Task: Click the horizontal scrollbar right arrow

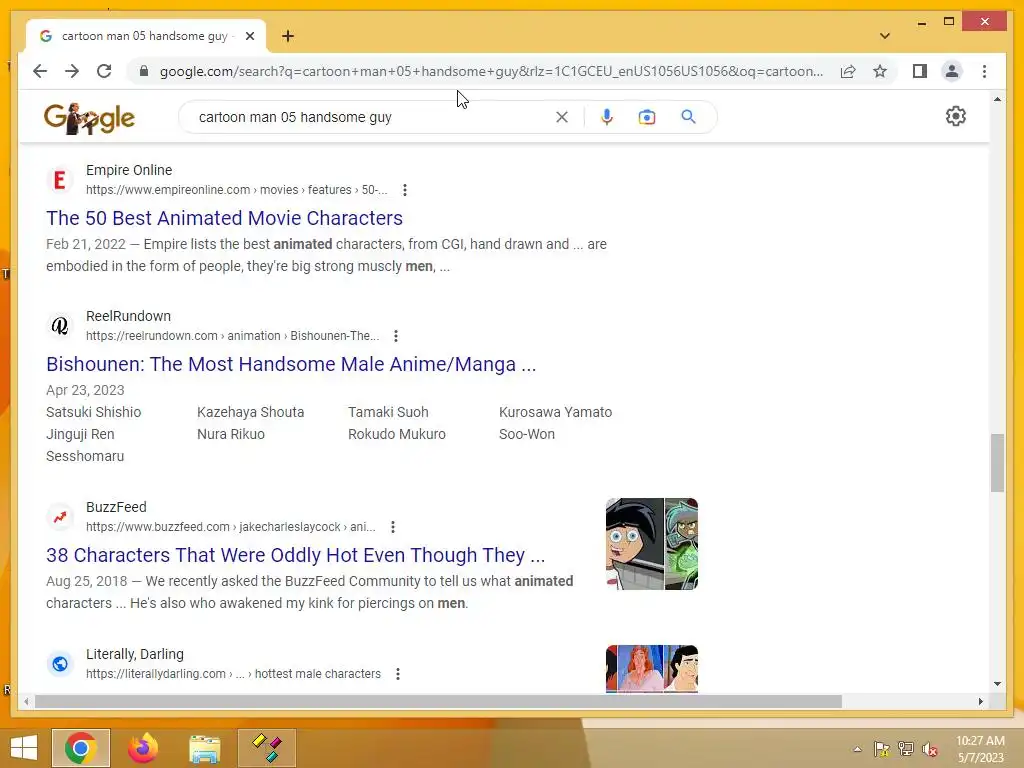Action: [980, 701]
